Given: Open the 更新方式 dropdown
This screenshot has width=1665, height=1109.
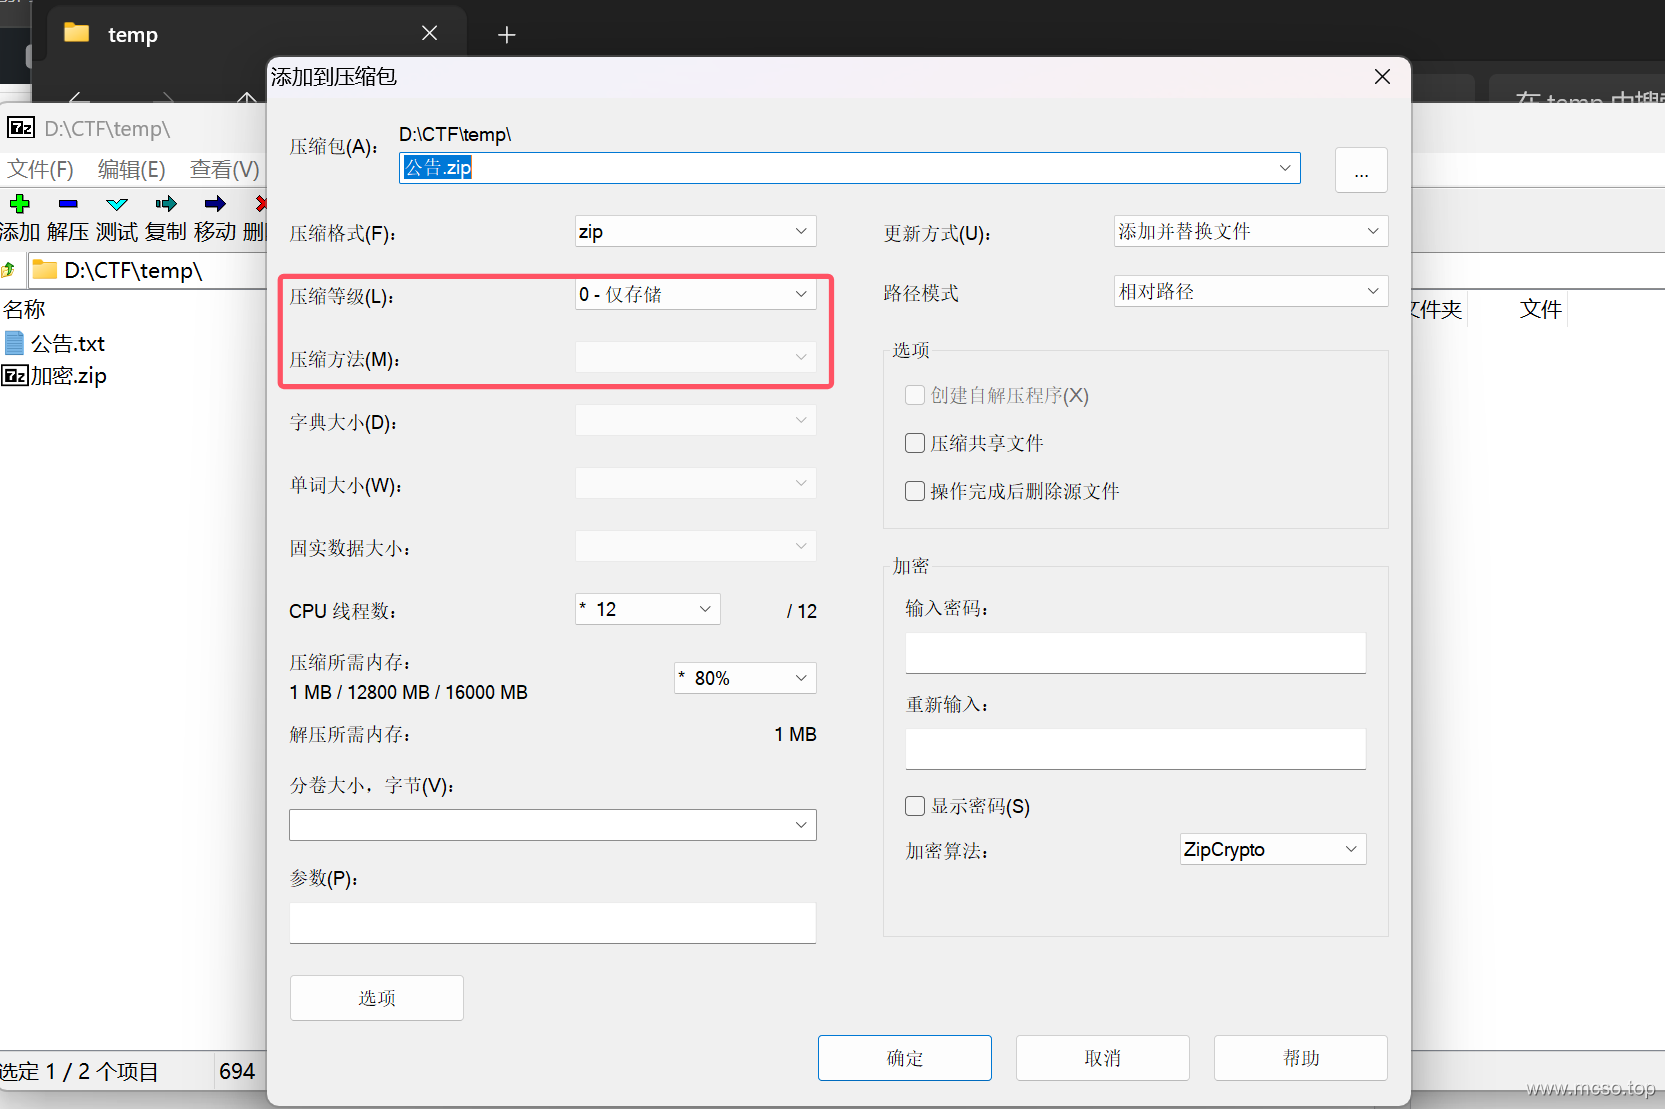Looking at the screenshot, I should pos(1251,231).
